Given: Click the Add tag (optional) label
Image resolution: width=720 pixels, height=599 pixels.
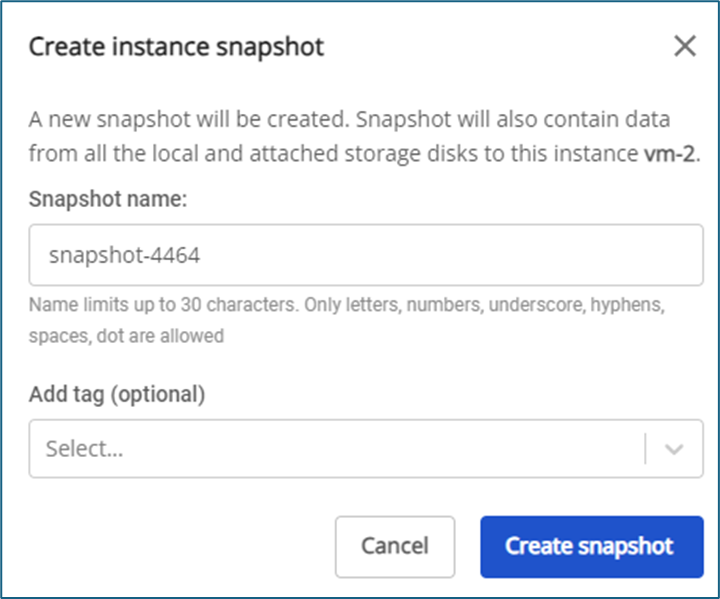Looking at the screenshot, I should (x=117, y=394).
